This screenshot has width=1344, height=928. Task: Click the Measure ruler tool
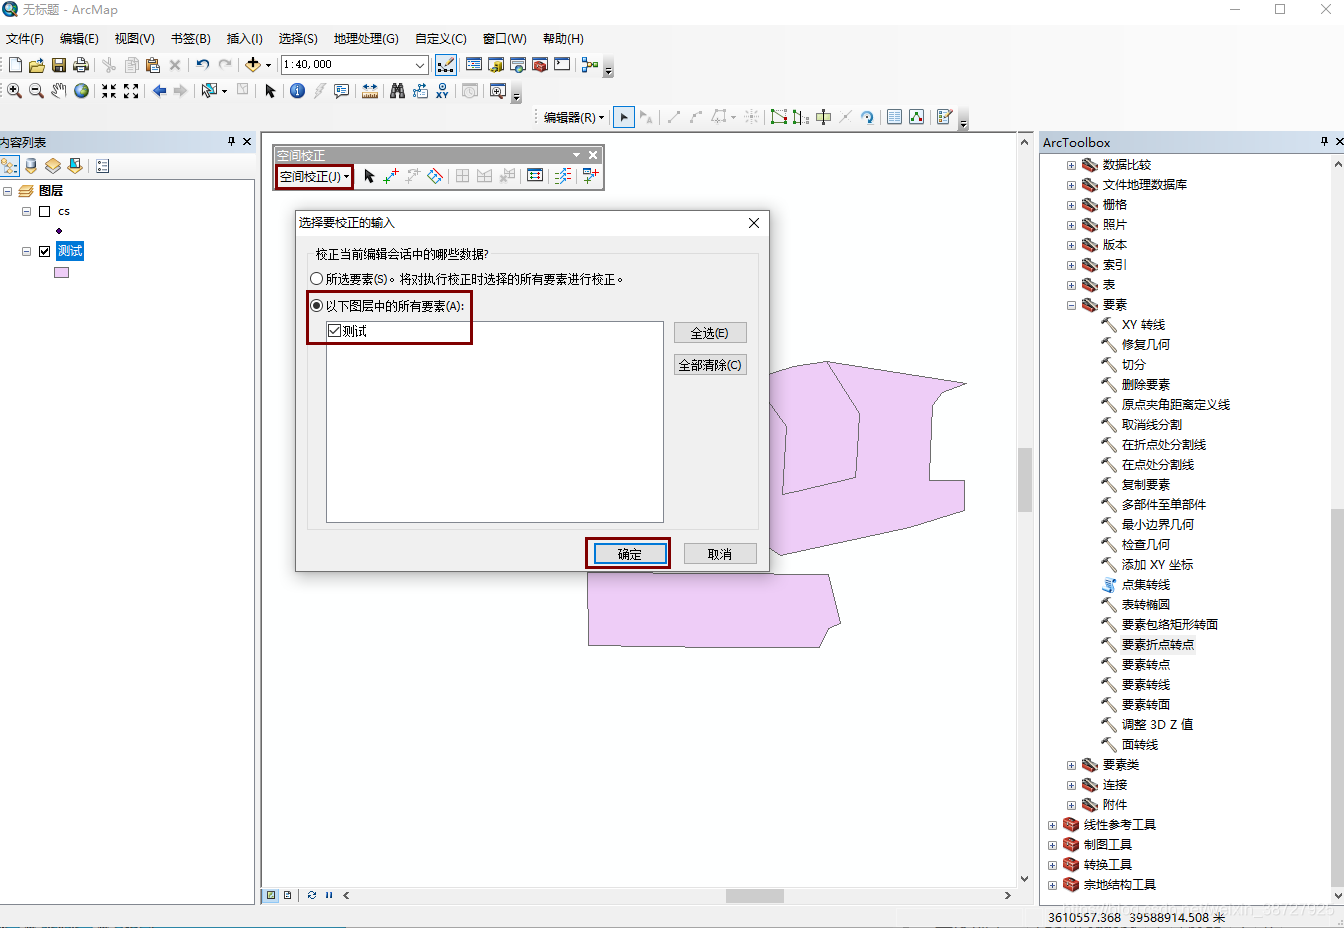click(x=370, y=91)
